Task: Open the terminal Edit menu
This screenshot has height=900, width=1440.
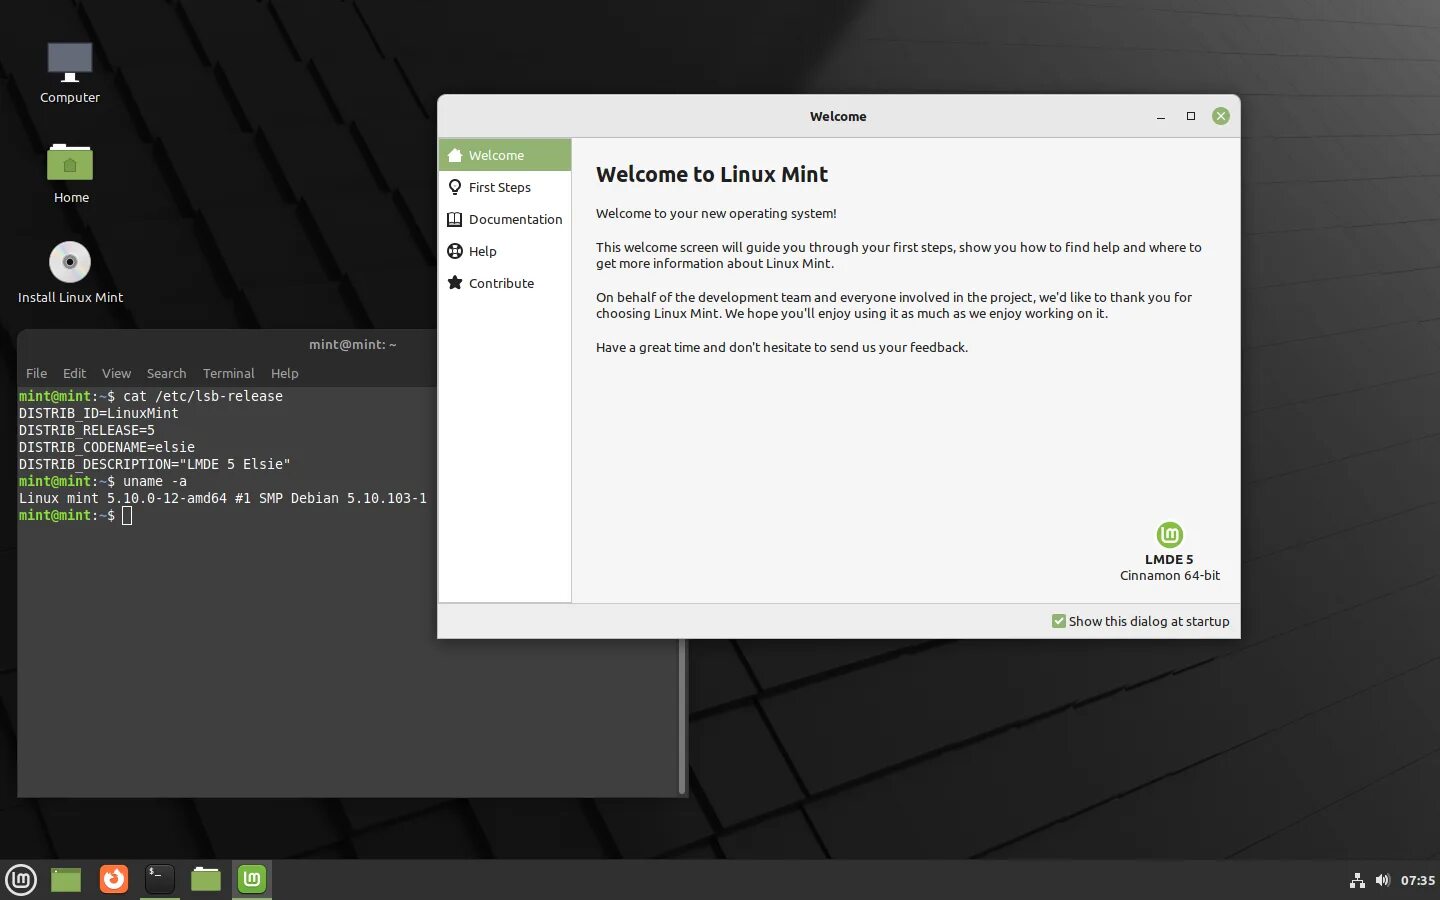Action: click(74, 373)
